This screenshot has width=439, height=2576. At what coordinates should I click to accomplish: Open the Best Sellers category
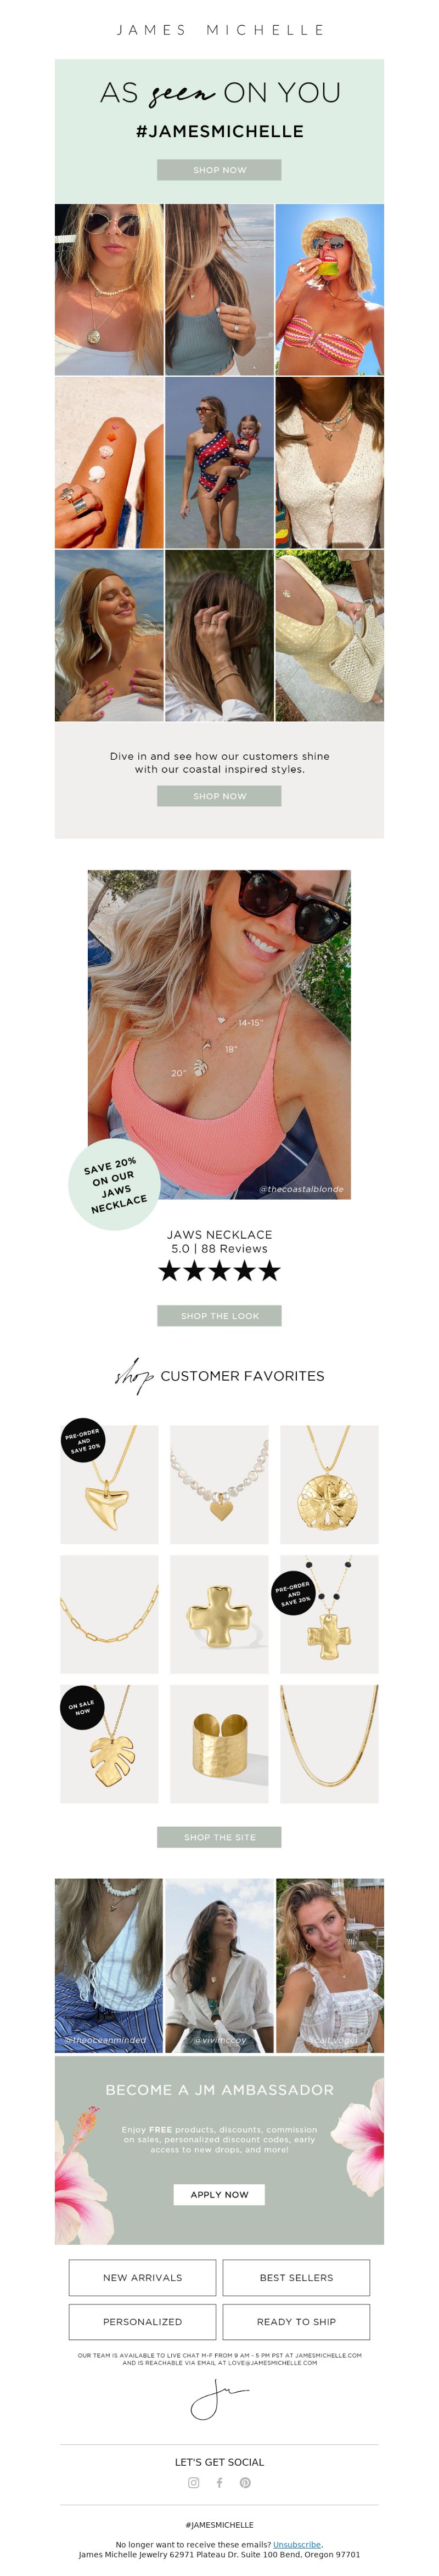click(296, 2278)
